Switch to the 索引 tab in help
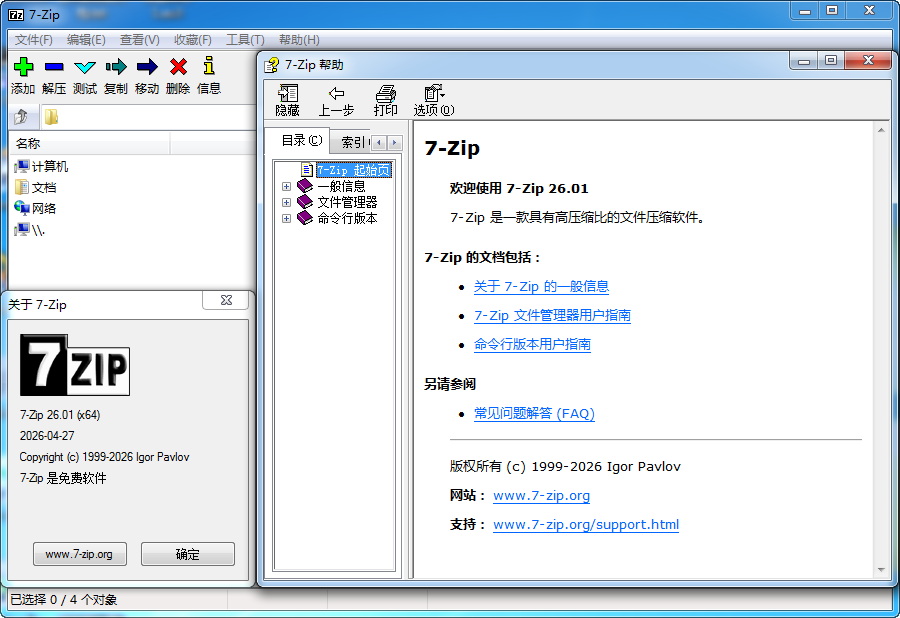This screenshot has height=618, width=900. [352, 142]
